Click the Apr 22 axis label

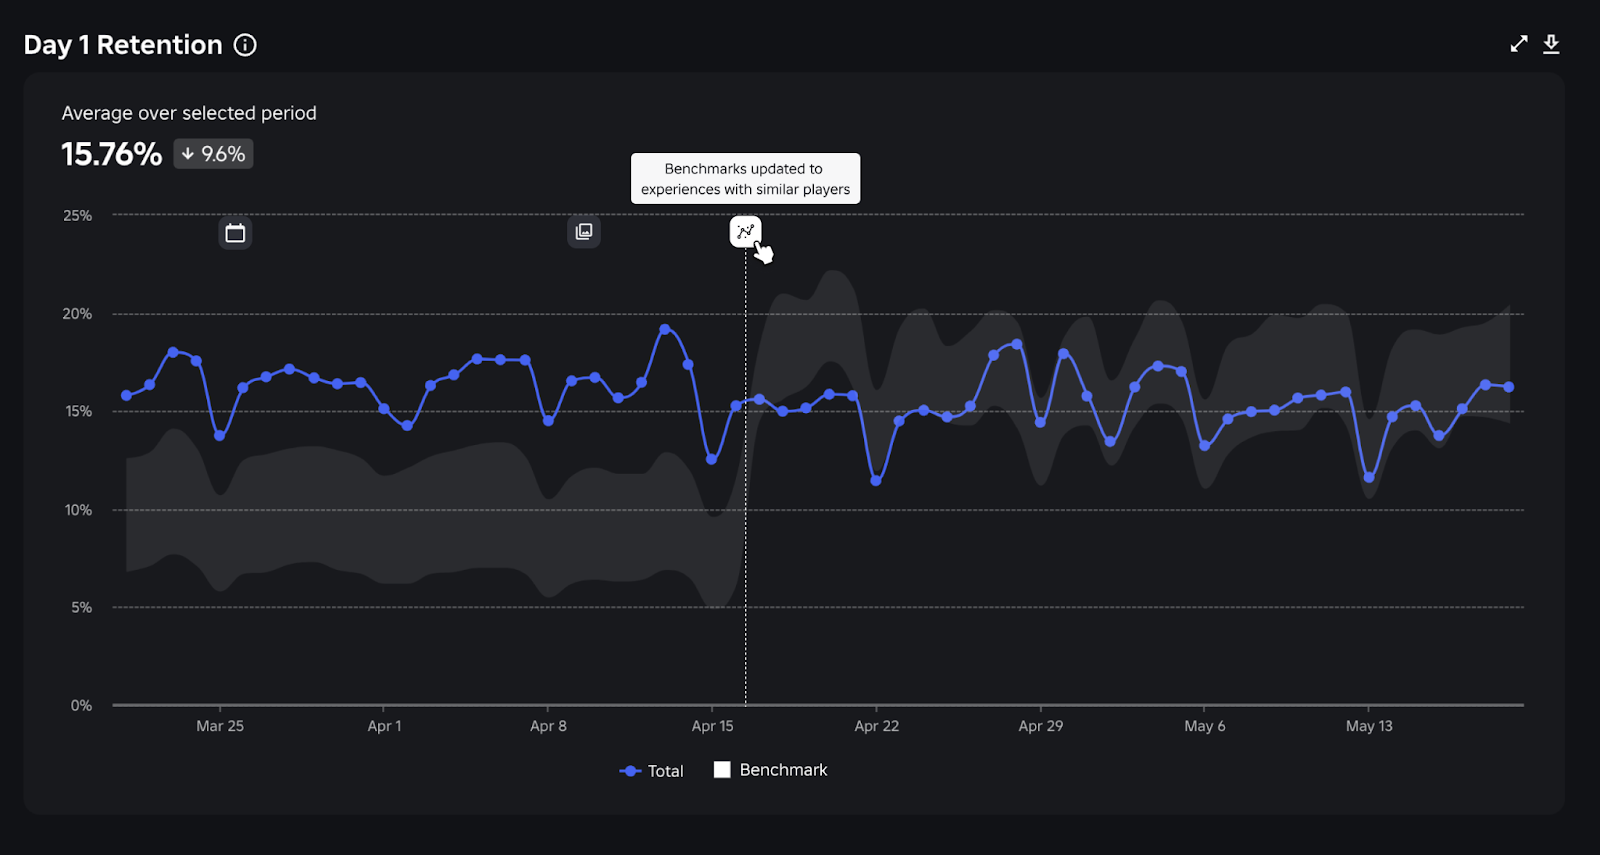click(876, 726)
